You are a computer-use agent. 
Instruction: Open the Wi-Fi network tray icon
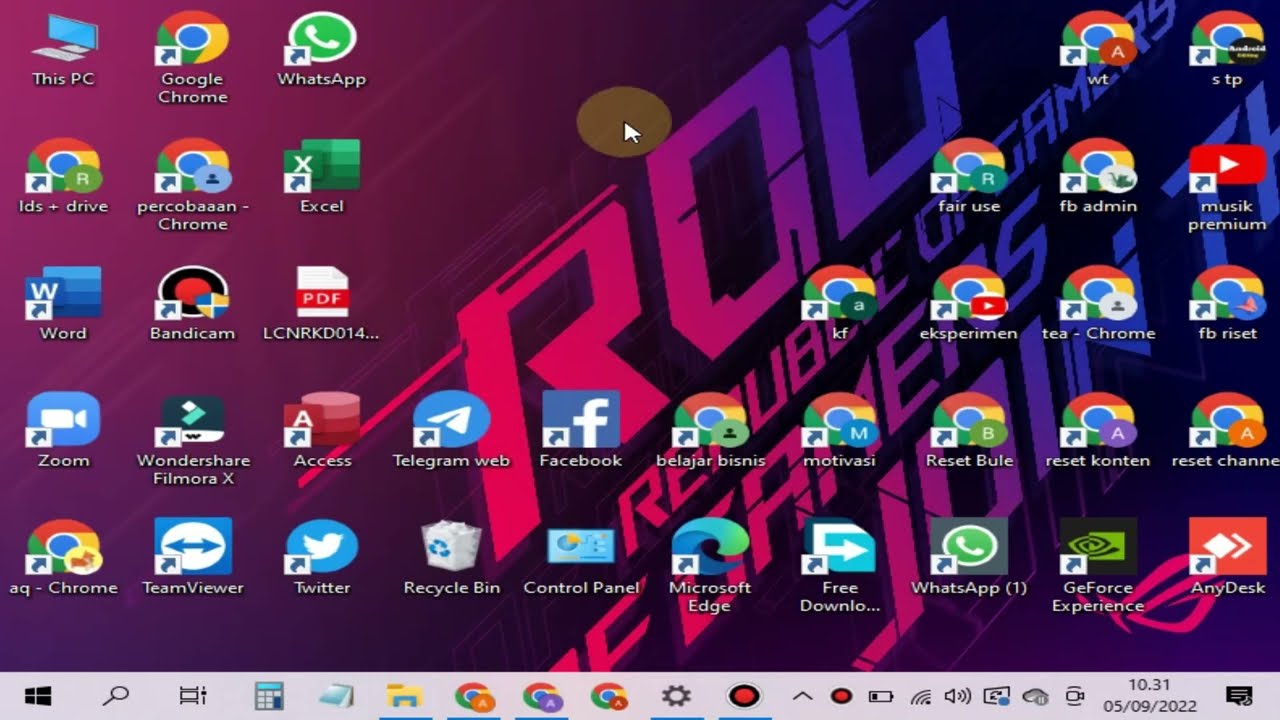pos(921,696)
